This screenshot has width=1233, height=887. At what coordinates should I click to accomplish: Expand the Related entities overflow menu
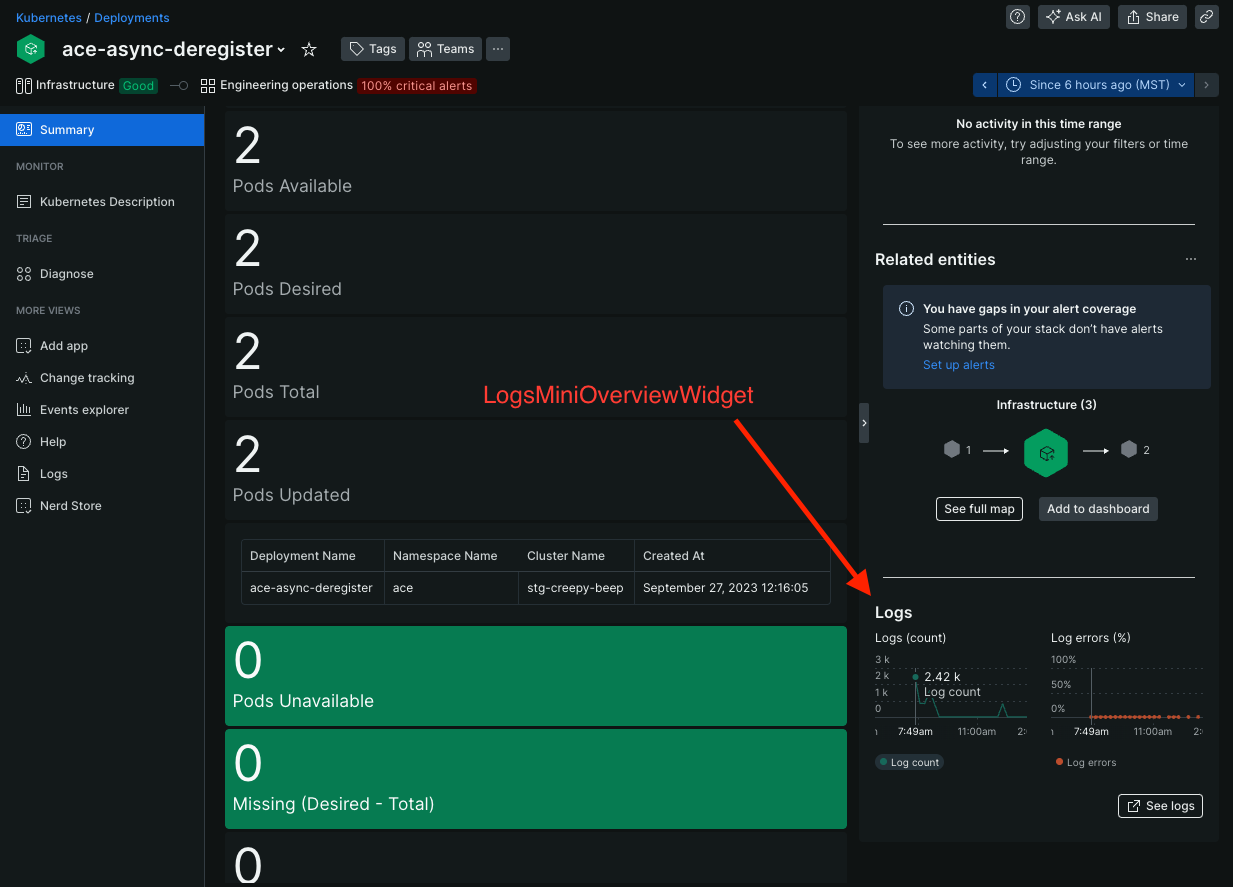pyautogui.click(x=1190, y=259)
